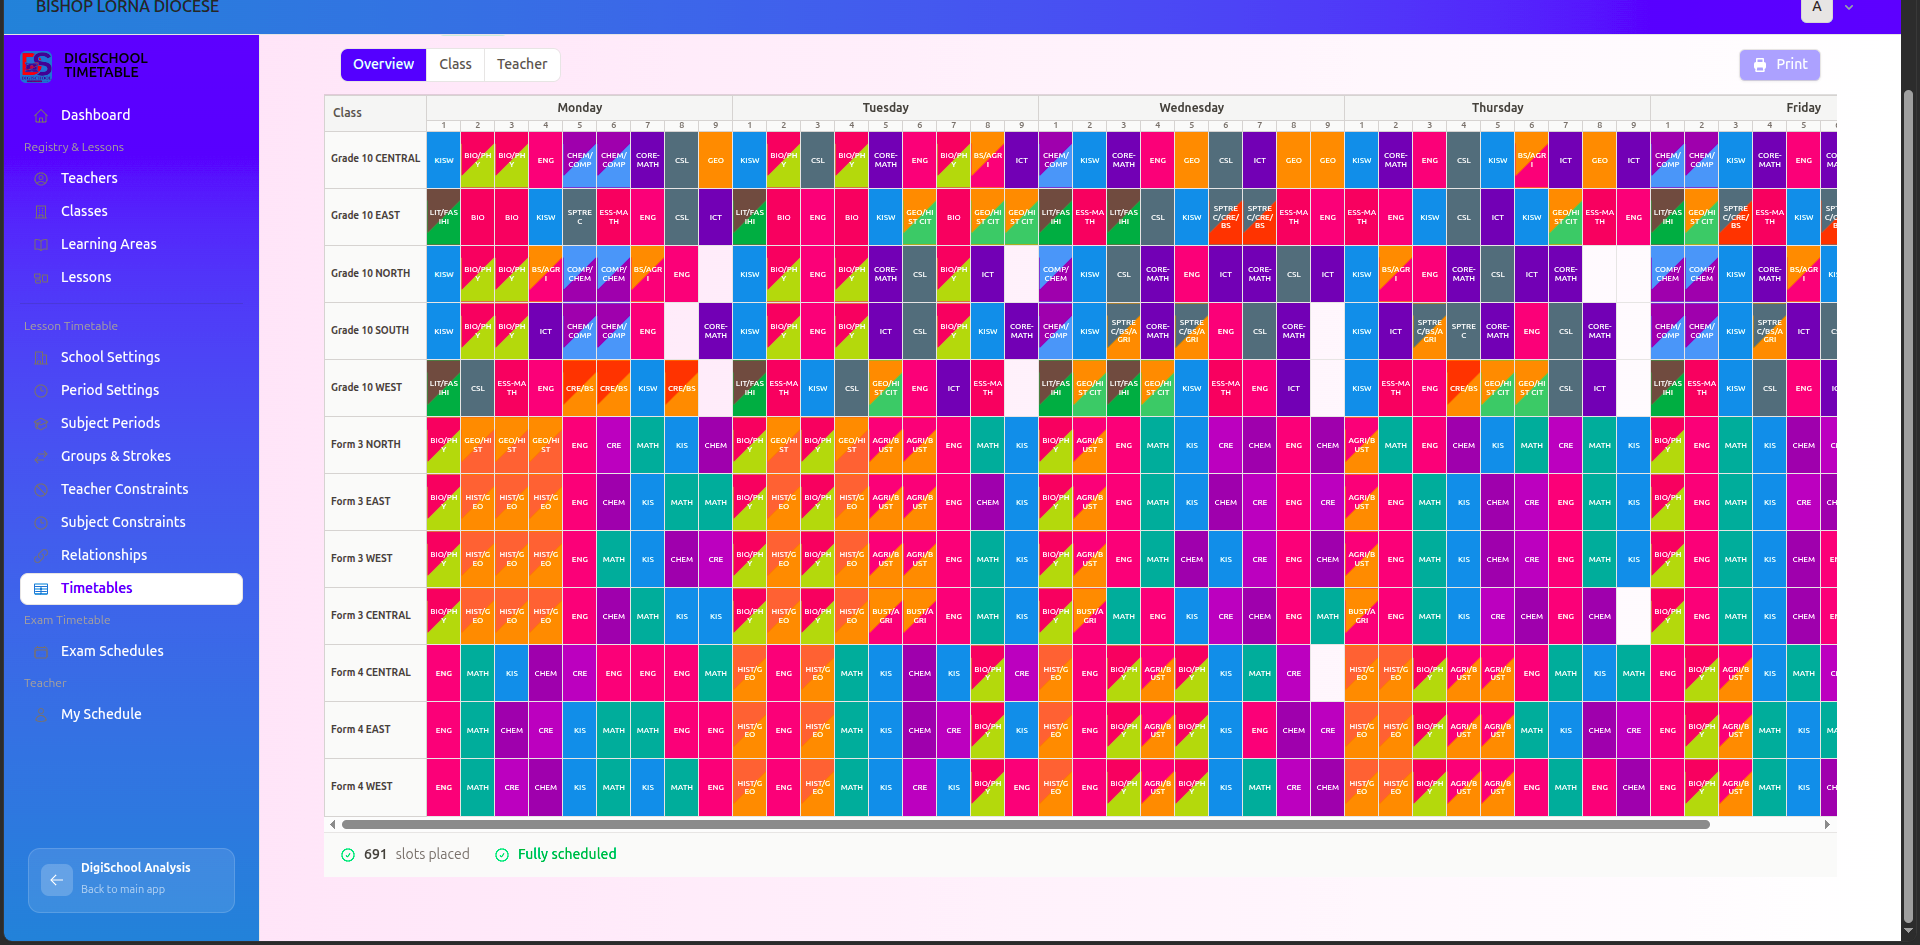1920x945 pixels.
Task: Click the Friday column header
Action: coord(1744,108)
